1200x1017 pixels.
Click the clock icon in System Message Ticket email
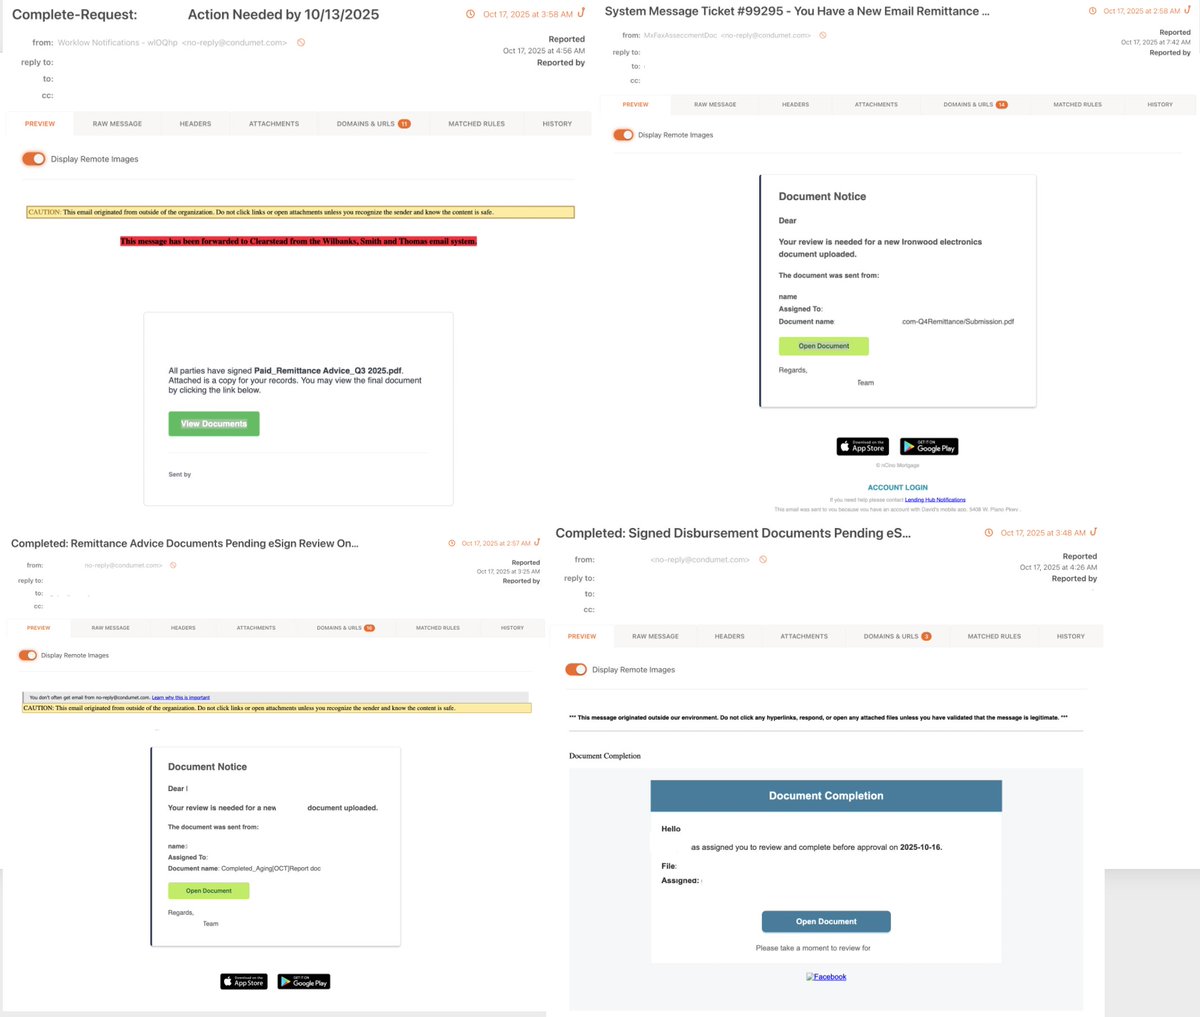tap(1092, 11)
